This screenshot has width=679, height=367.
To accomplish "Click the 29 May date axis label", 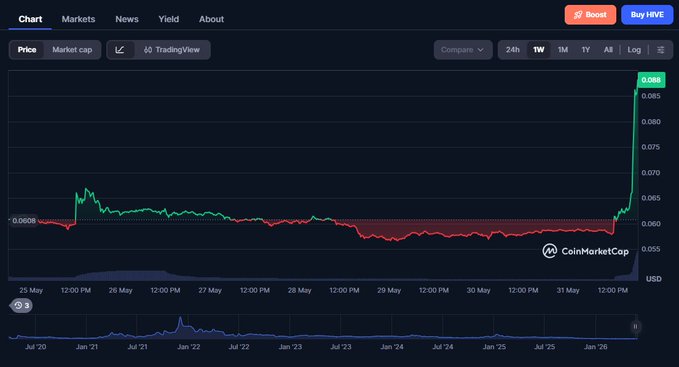I will pyautogui.click(x=389, y=290).
